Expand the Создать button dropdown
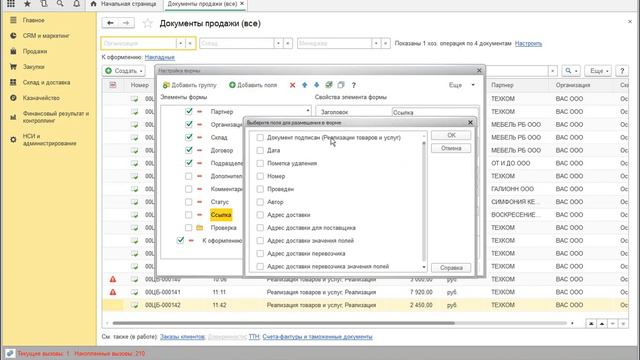 (141, 71)
